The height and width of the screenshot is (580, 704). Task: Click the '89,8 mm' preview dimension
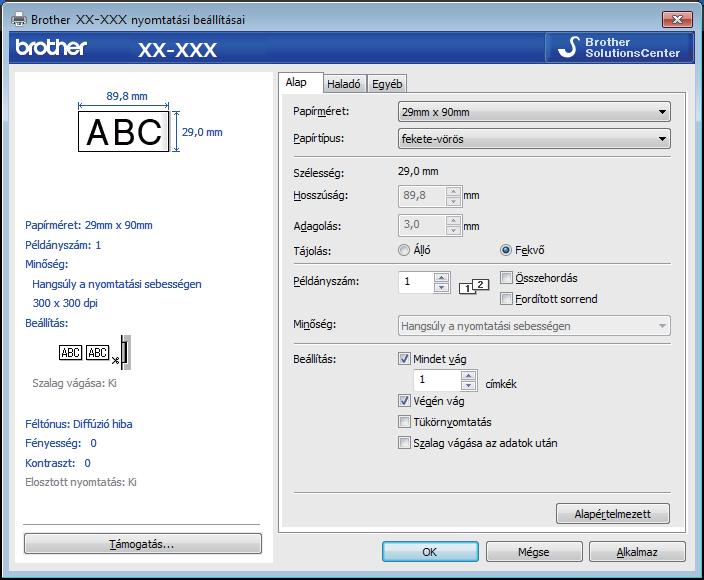click(127, 96)
